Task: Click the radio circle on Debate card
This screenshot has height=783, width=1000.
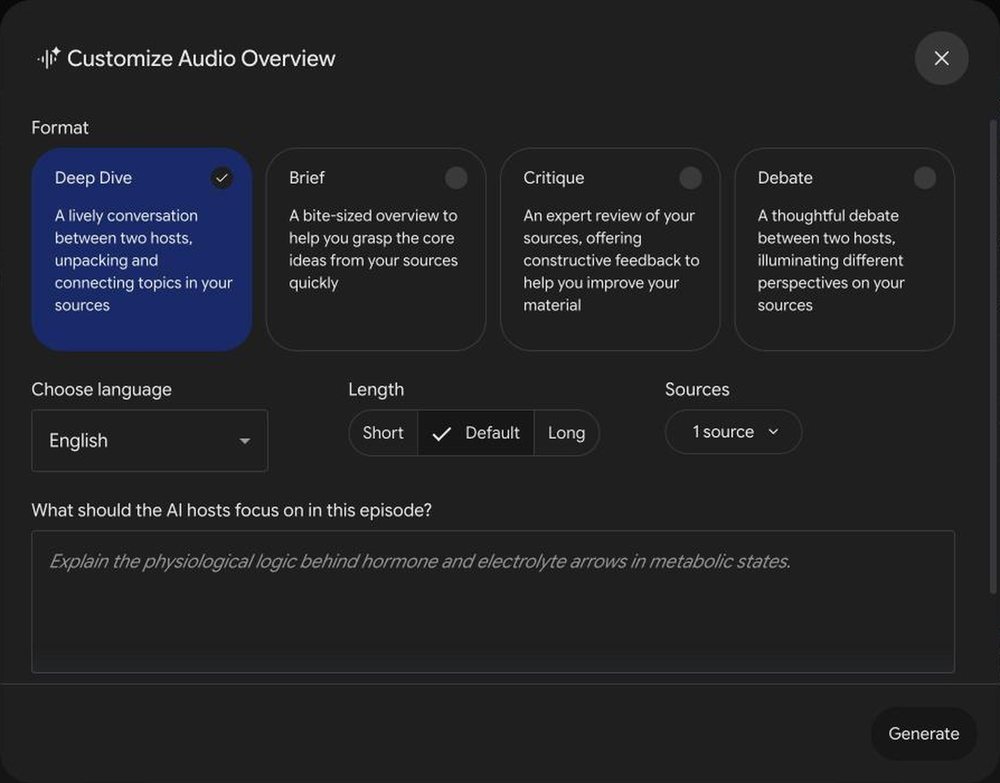Action: click(x=925, y=178)
